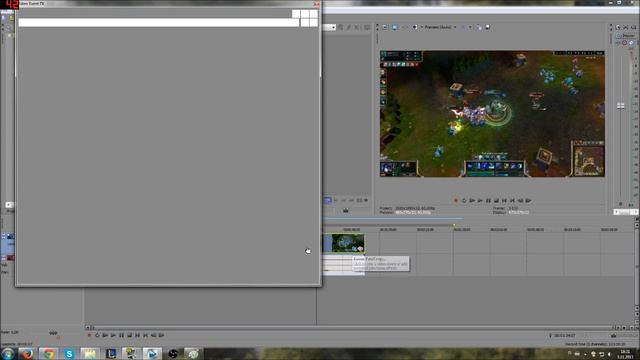Open the dropdown left of the trimmer toolbar
The image size is (640, 360).
coord(333,27)
